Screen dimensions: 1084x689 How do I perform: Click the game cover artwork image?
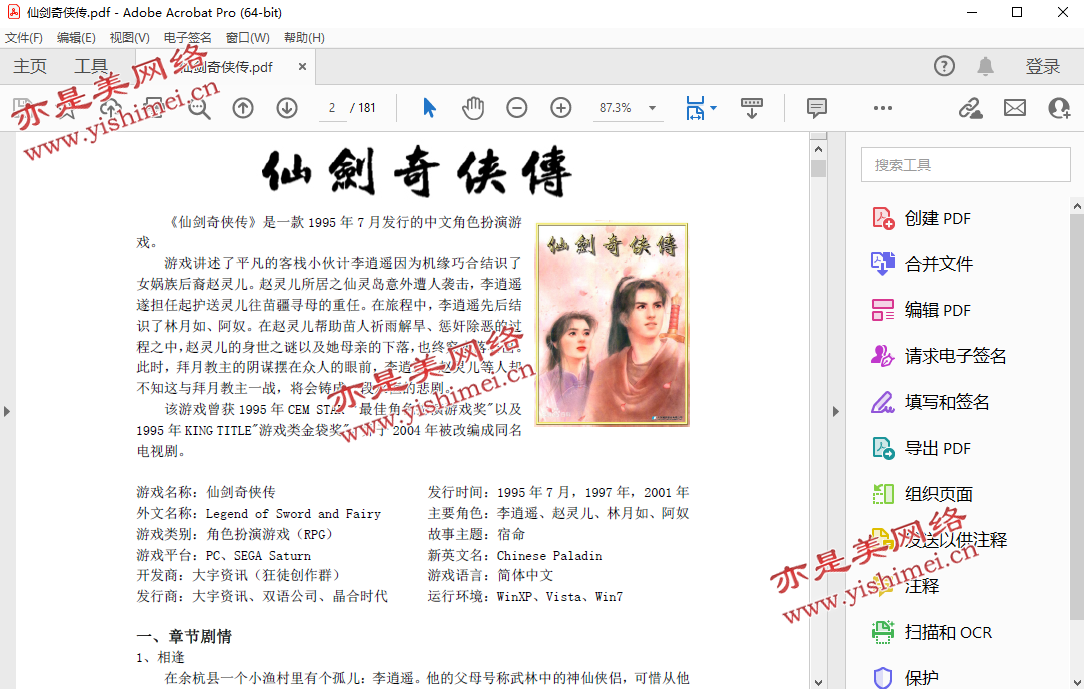613,324
